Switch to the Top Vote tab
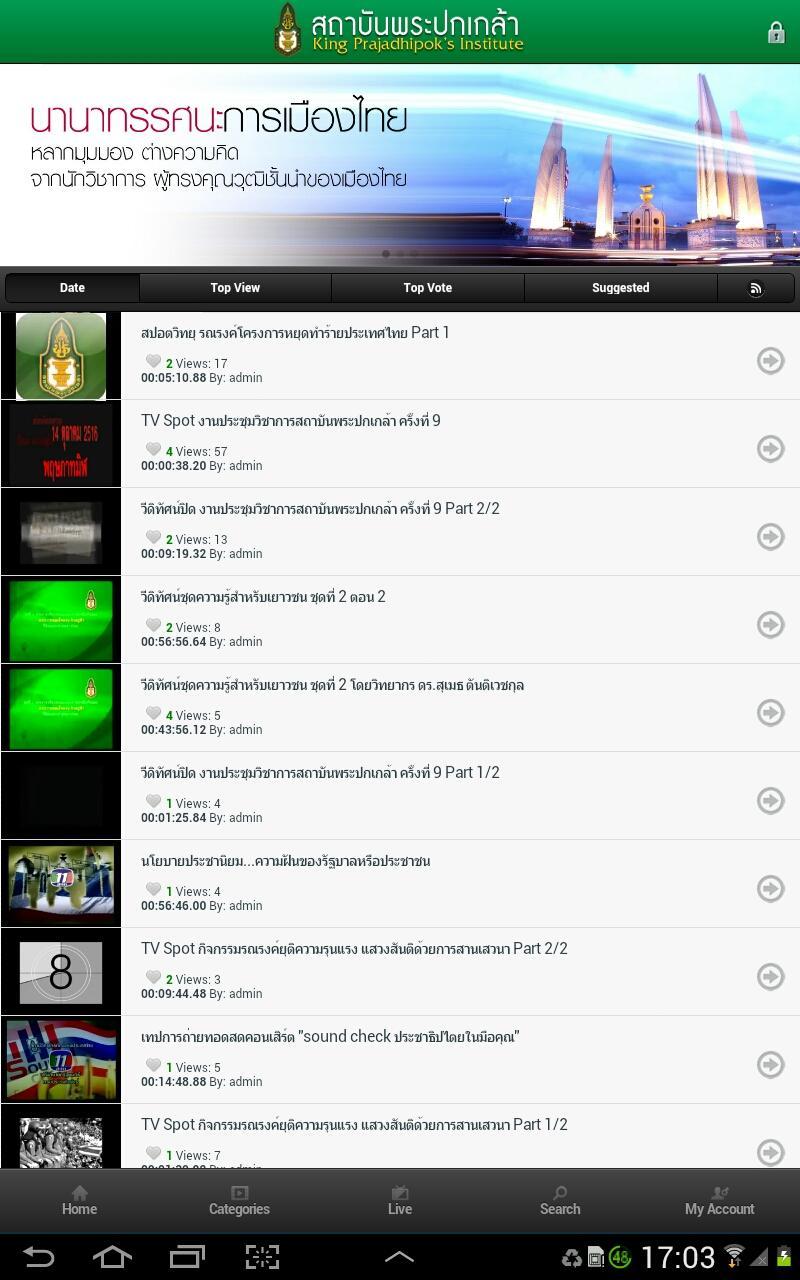800x1280 pixels. point(428,288)
